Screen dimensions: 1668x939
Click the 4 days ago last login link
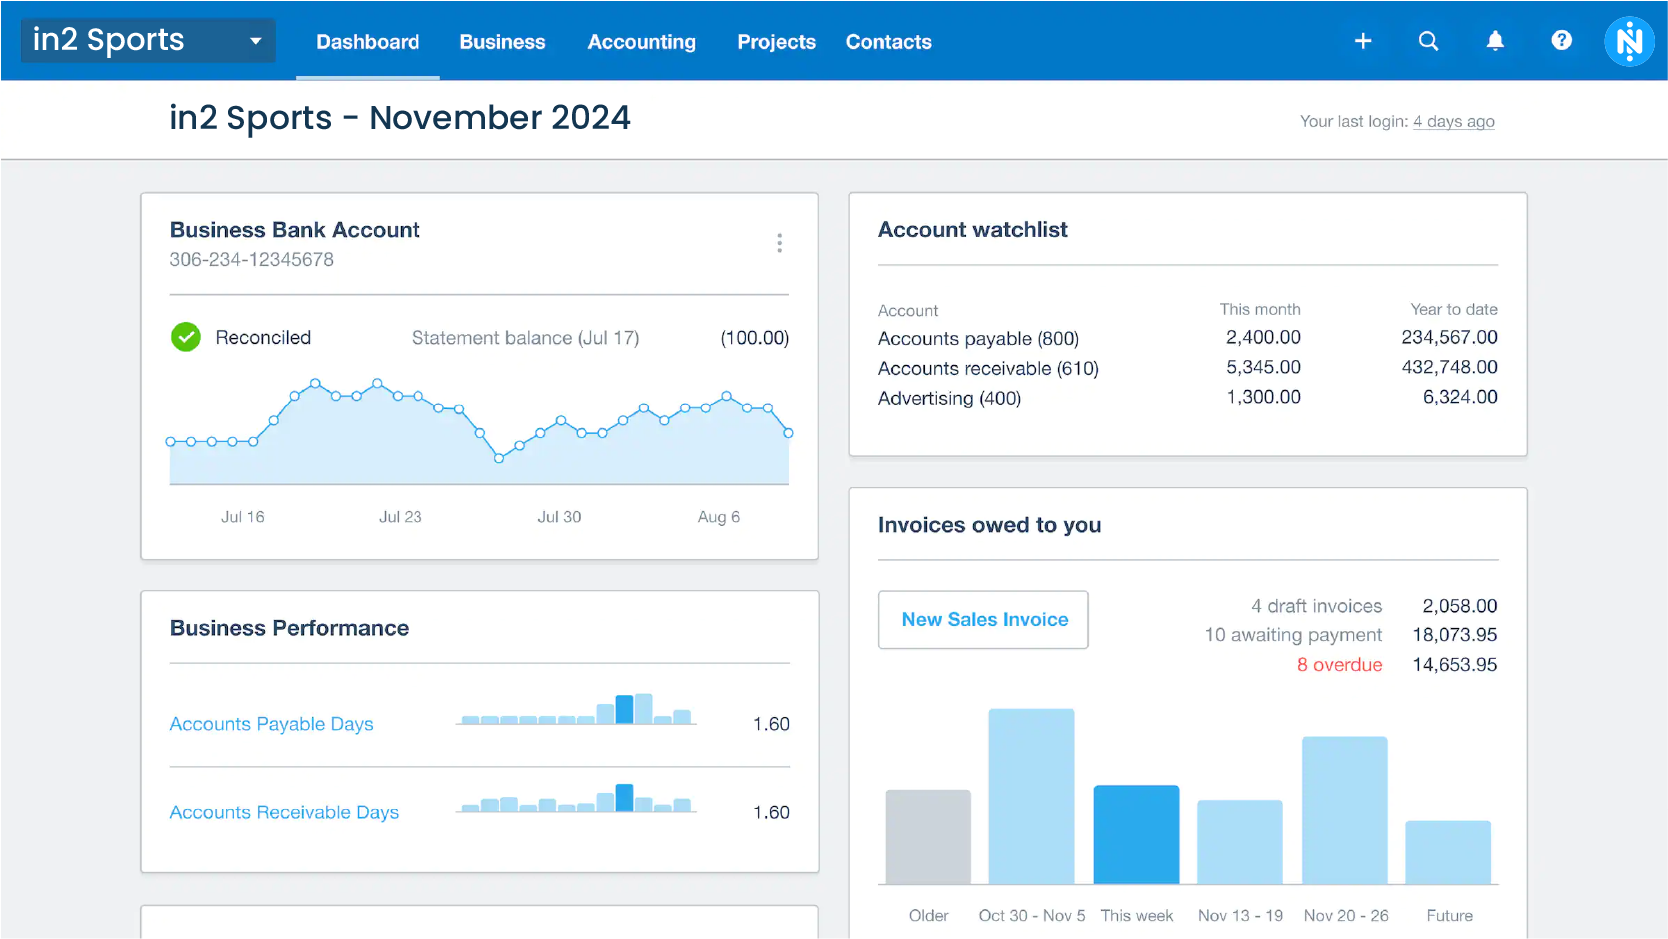(1453, 122)
